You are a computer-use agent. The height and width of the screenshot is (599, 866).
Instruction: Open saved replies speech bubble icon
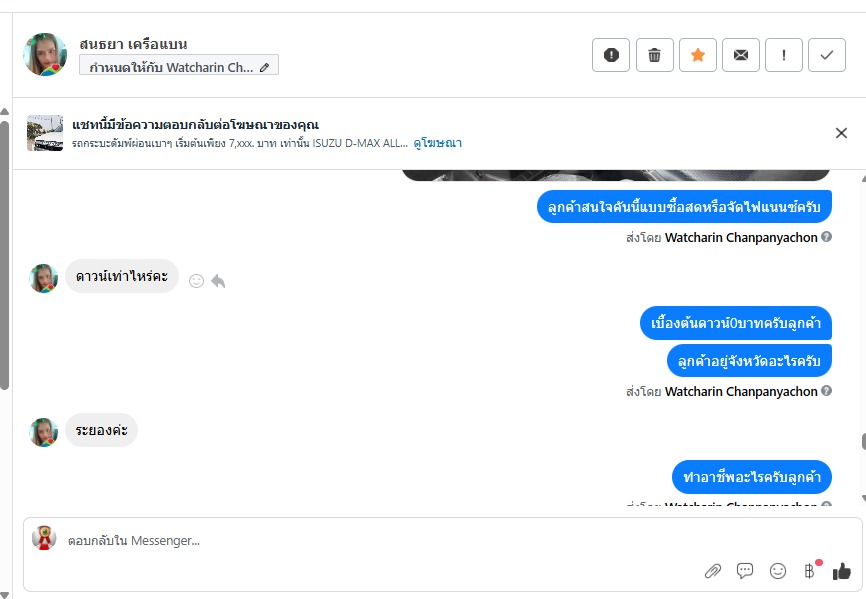(745, 571)
